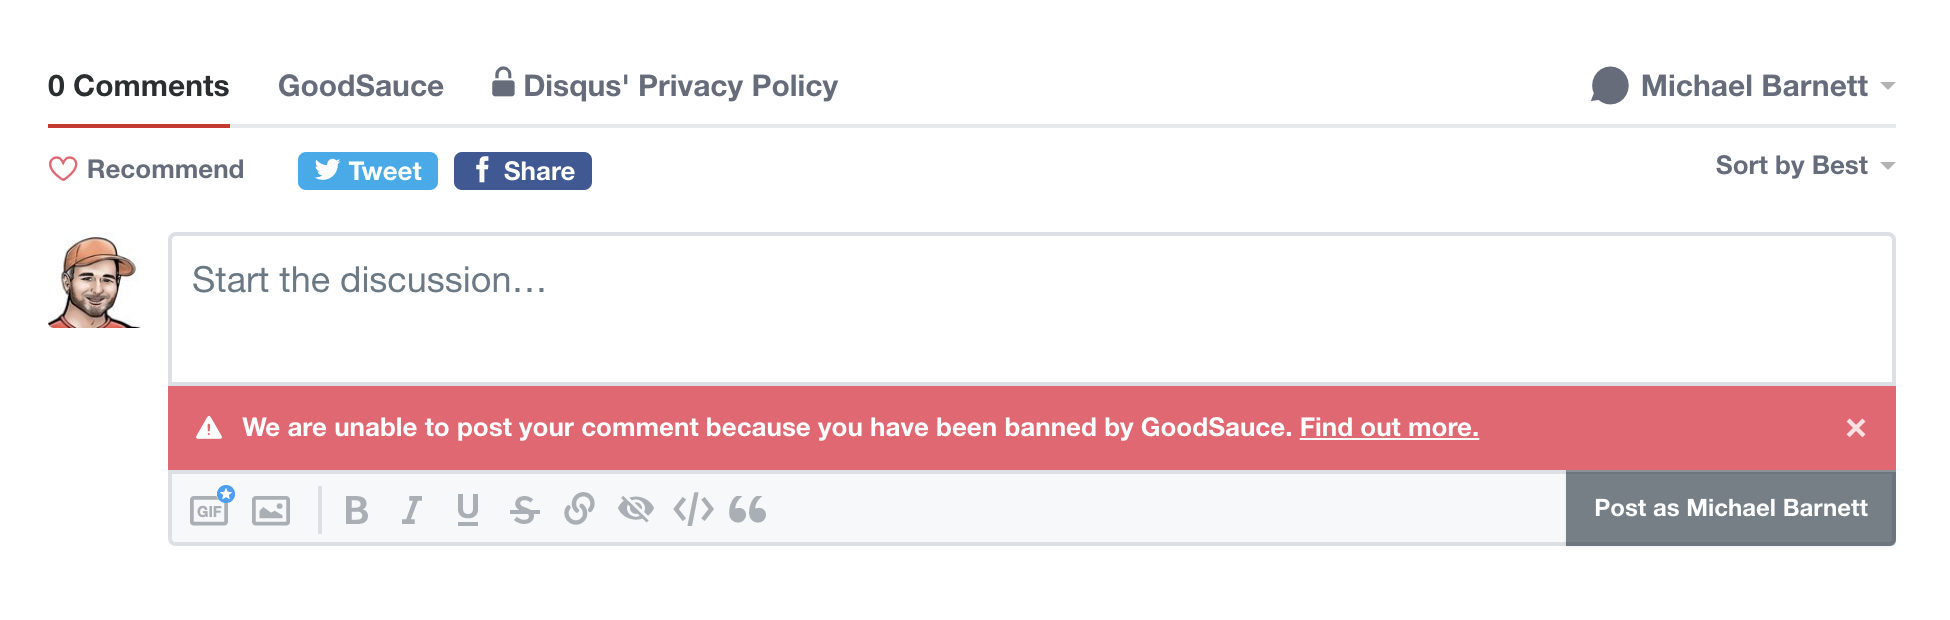Share on Twitter via the Tweet button

(368, 171)
